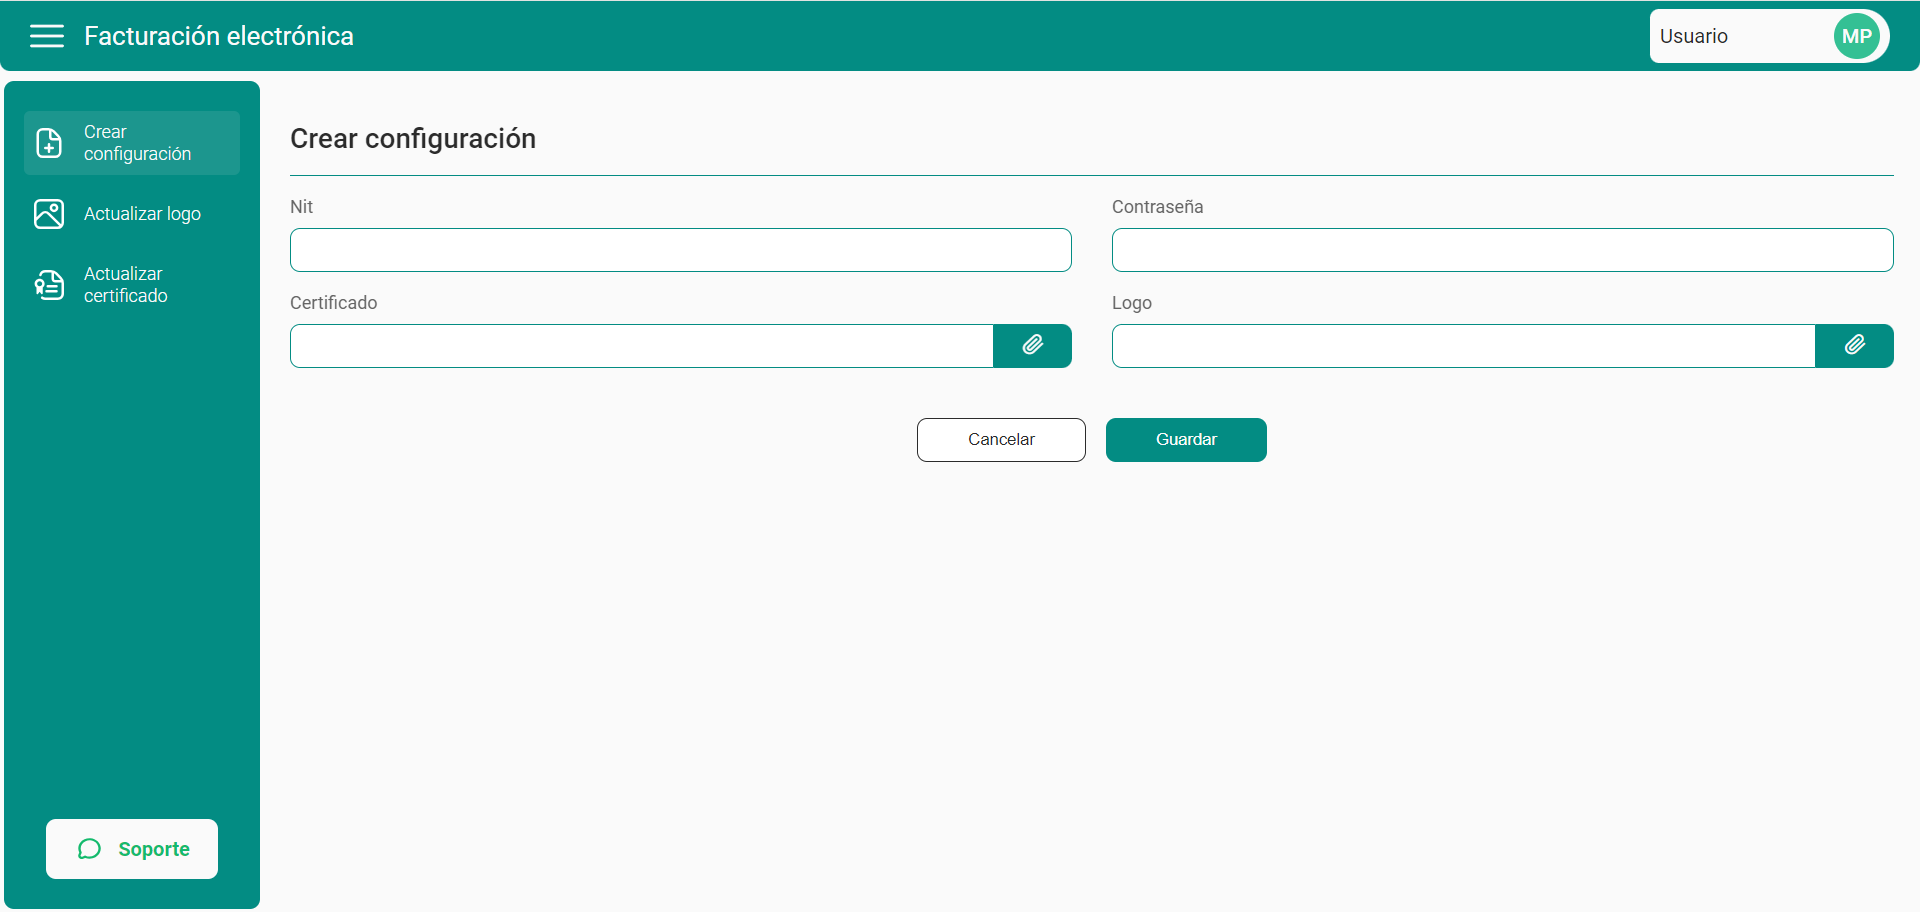The image size is (1920, 912).
Task: Open Actualizar certificado menu item
Action: click(126, 285)
